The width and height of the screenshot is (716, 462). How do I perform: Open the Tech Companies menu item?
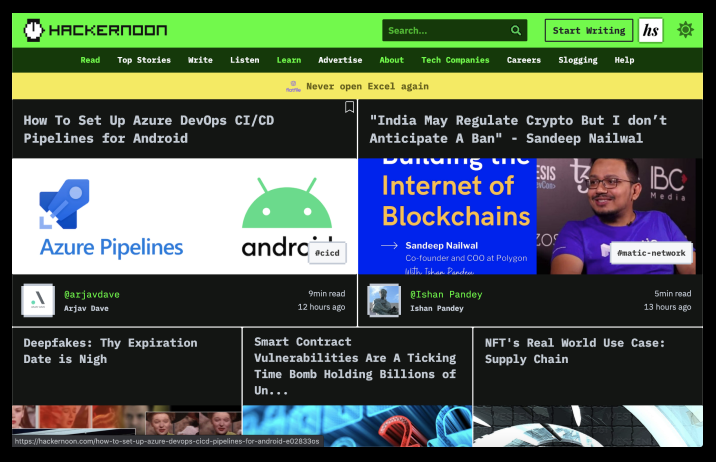click(455, 60)
